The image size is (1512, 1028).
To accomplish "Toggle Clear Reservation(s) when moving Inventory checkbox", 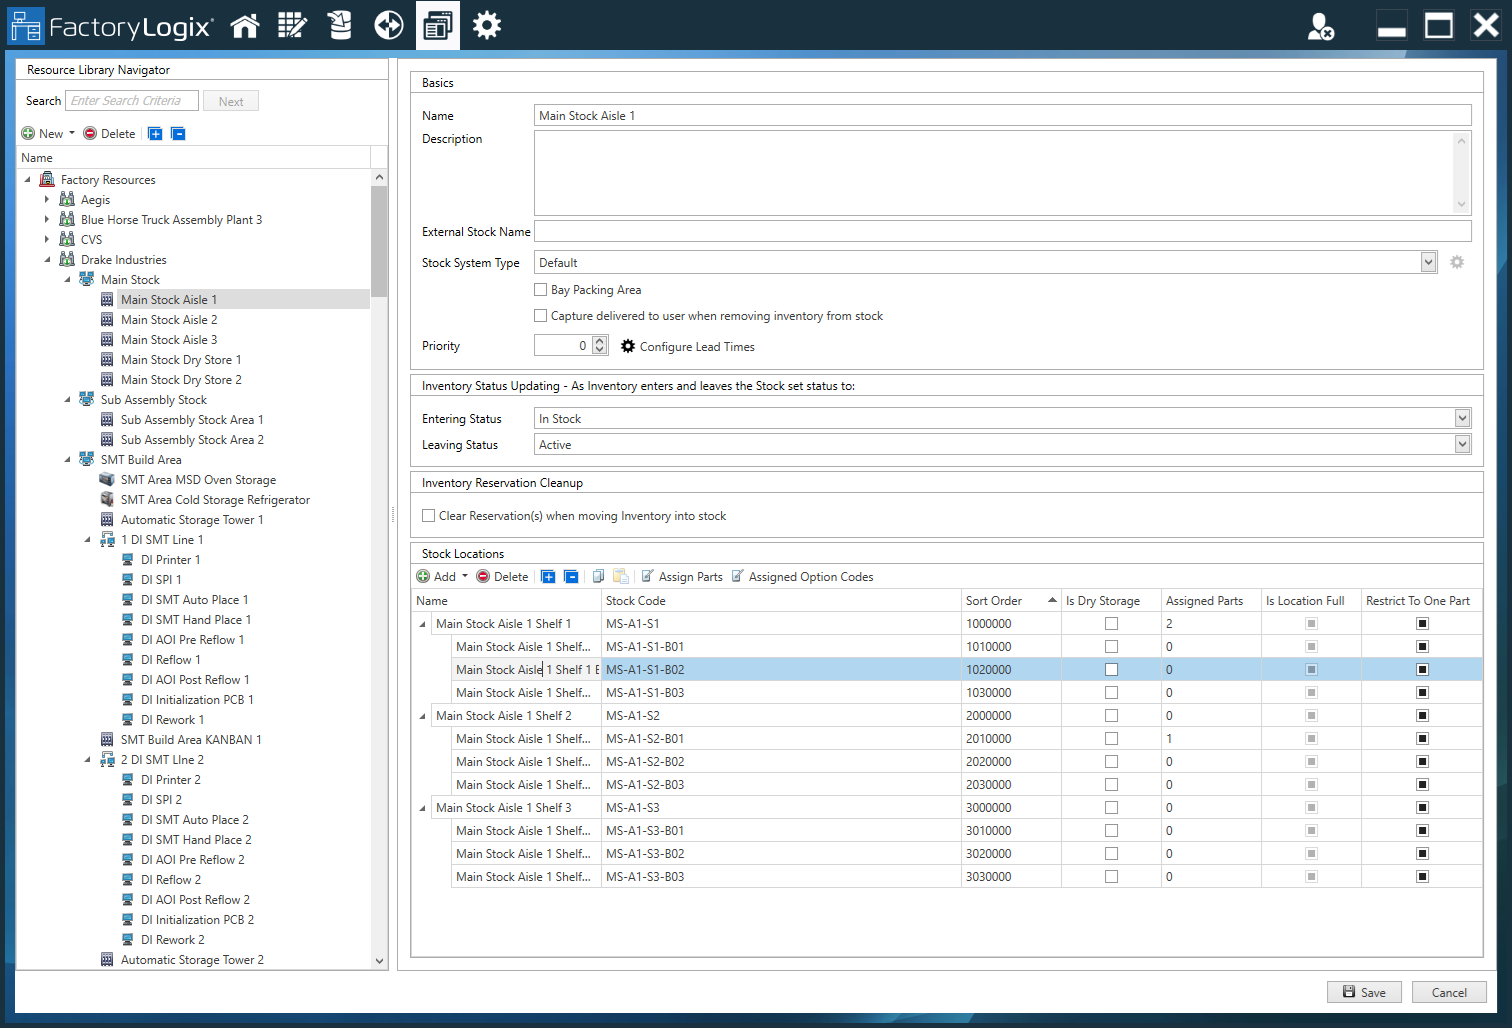I will pyautogui.click(x=429, y=516).
